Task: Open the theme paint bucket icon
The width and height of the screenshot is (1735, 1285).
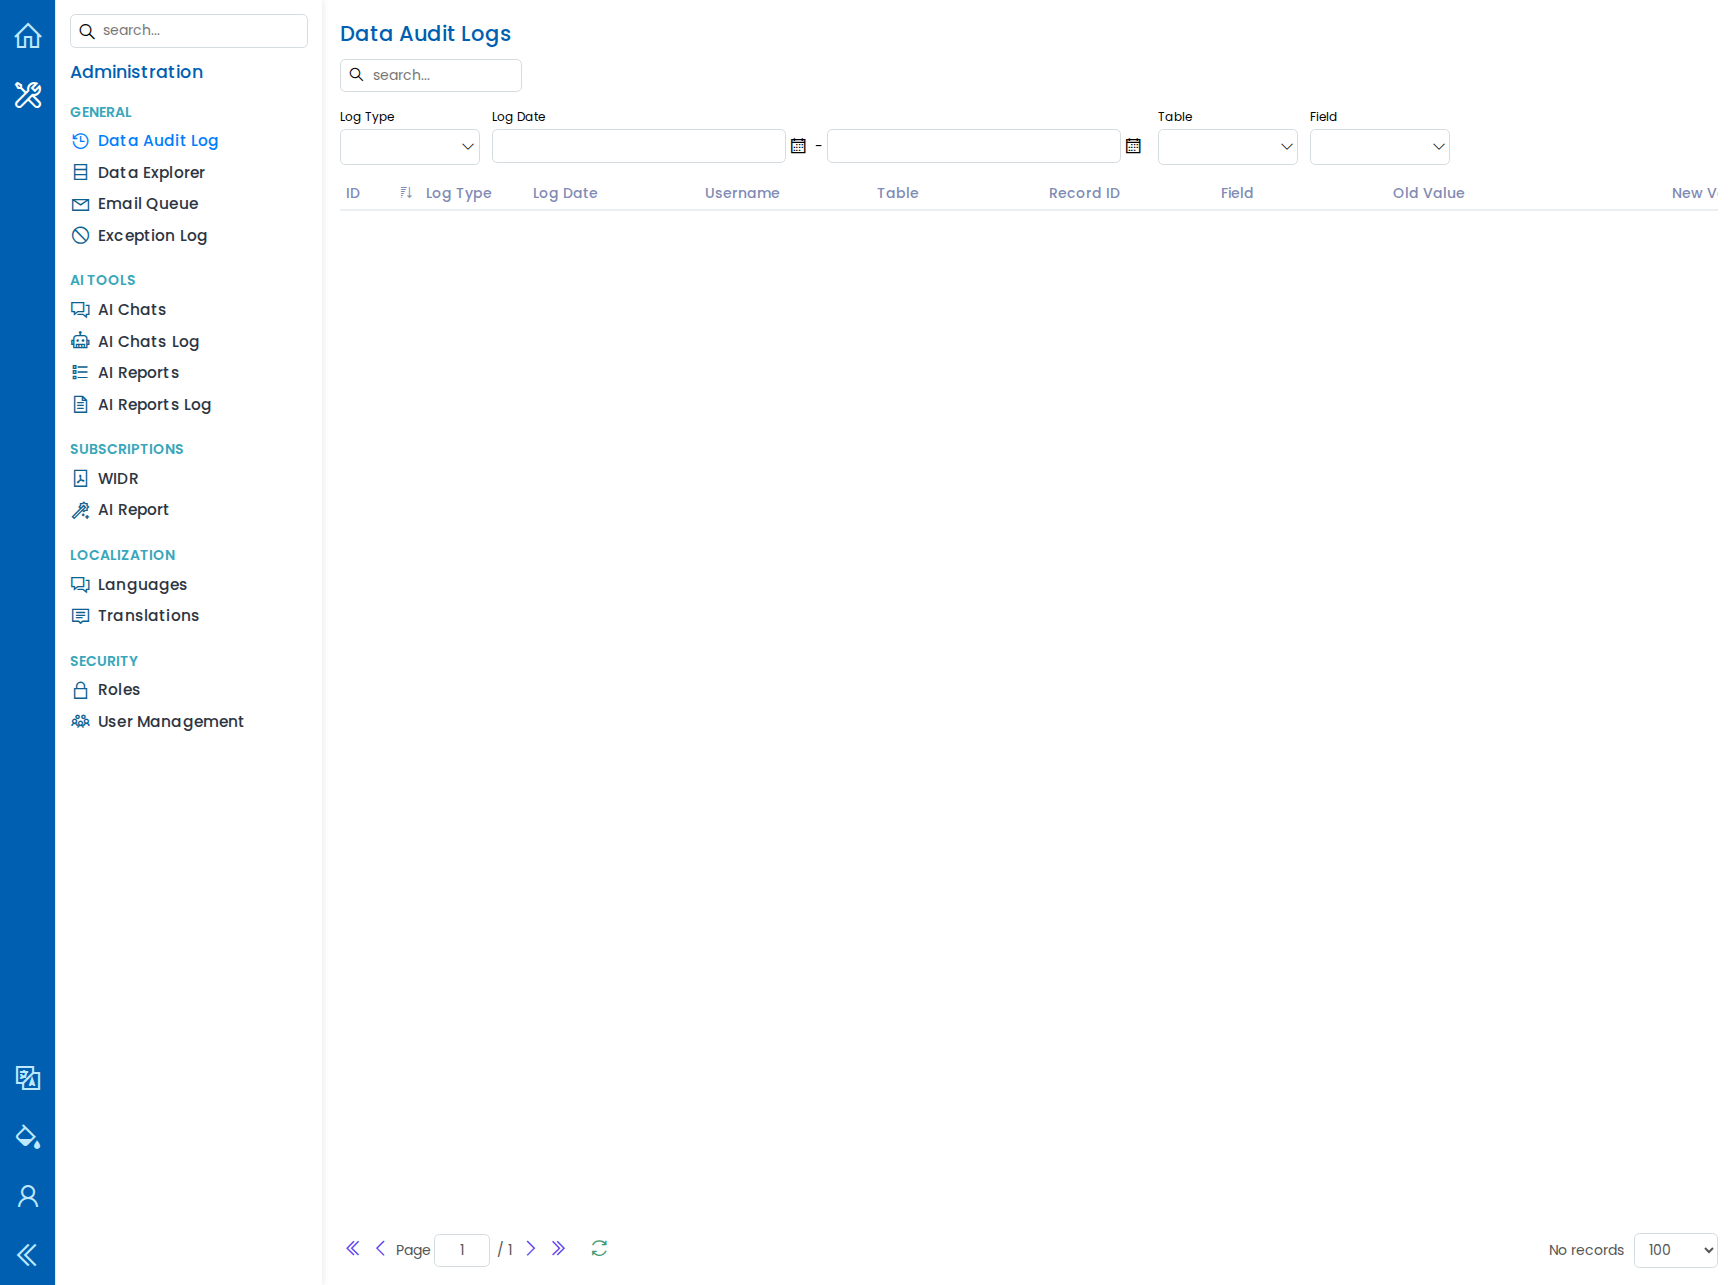Action: (x=28, y=1137)
